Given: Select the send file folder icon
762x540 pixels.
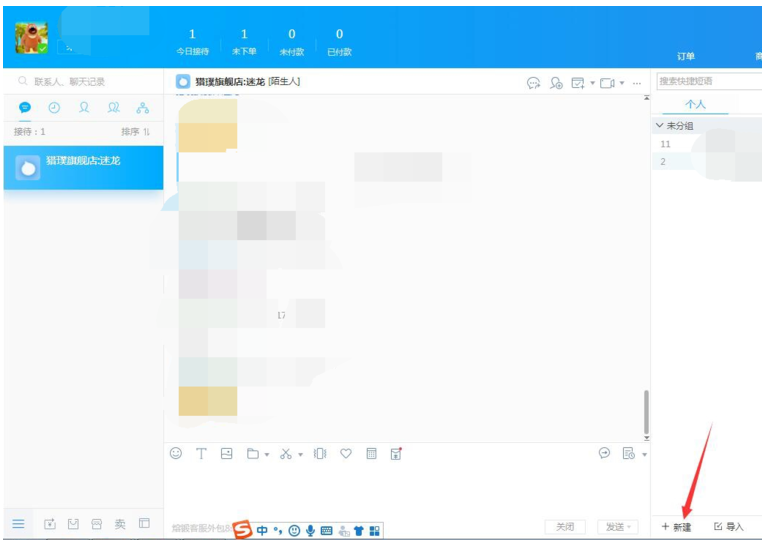Looking at the screenshot, I should (x=253, y=453).
